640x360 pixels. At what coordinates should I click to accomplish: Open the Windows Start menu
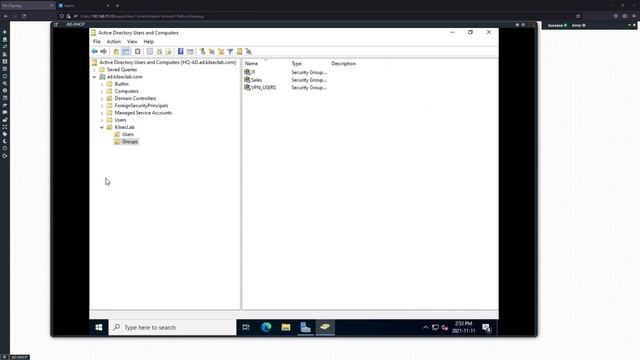tap(99, 327)
